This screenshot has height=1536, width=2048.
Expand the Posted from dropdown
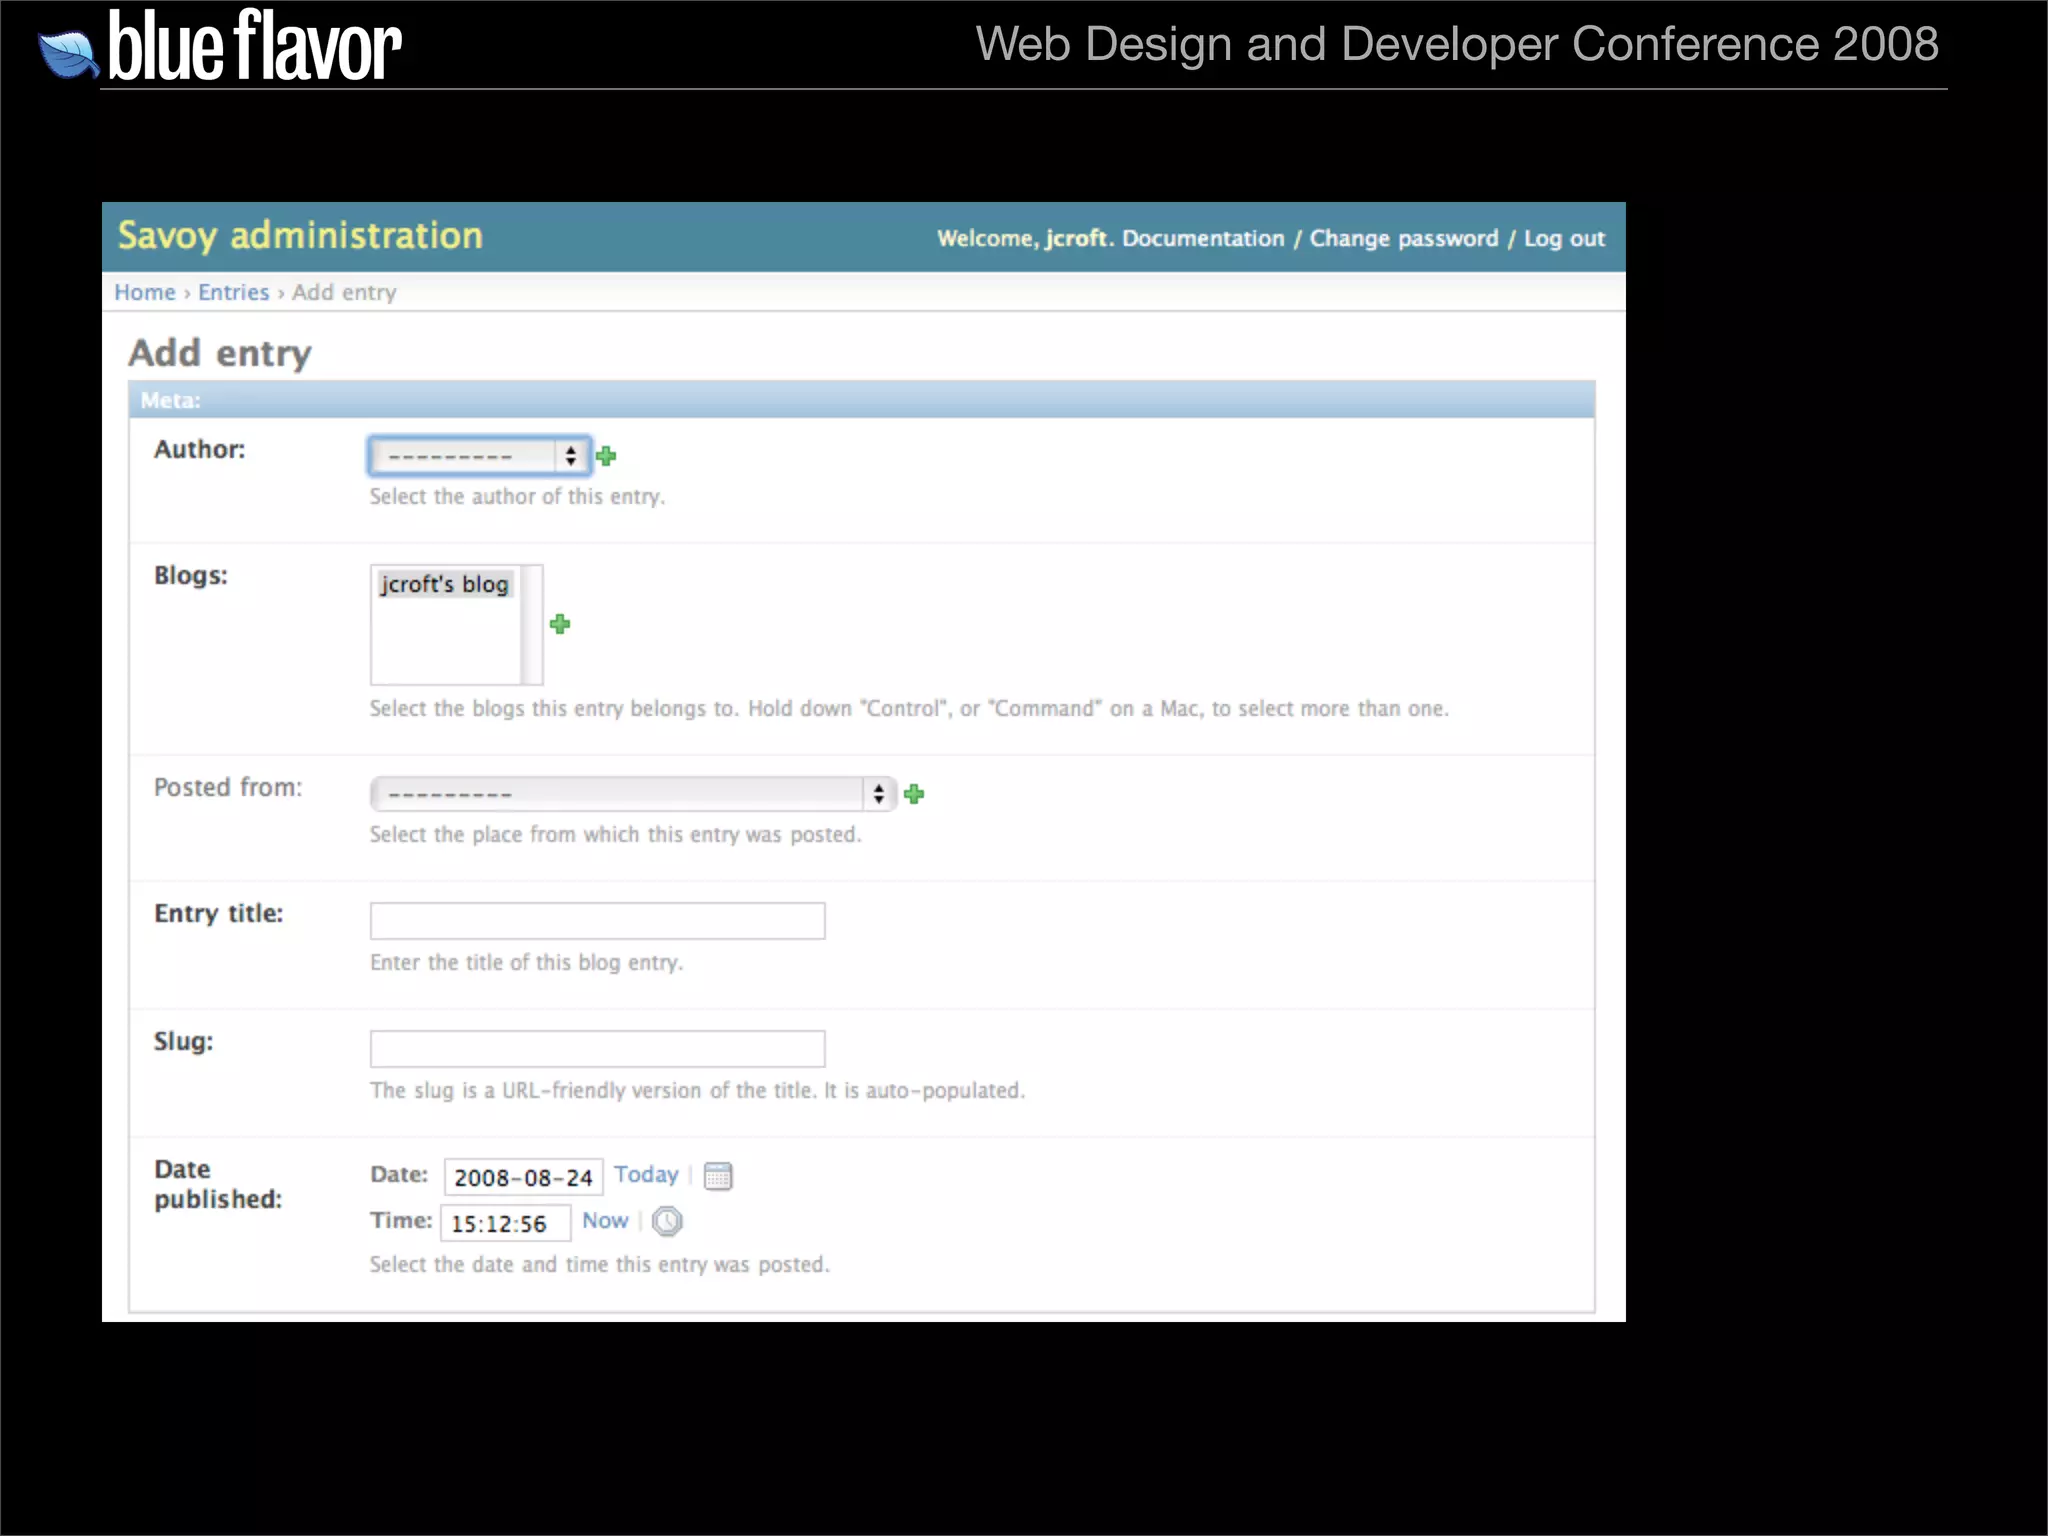pos(632,794)
